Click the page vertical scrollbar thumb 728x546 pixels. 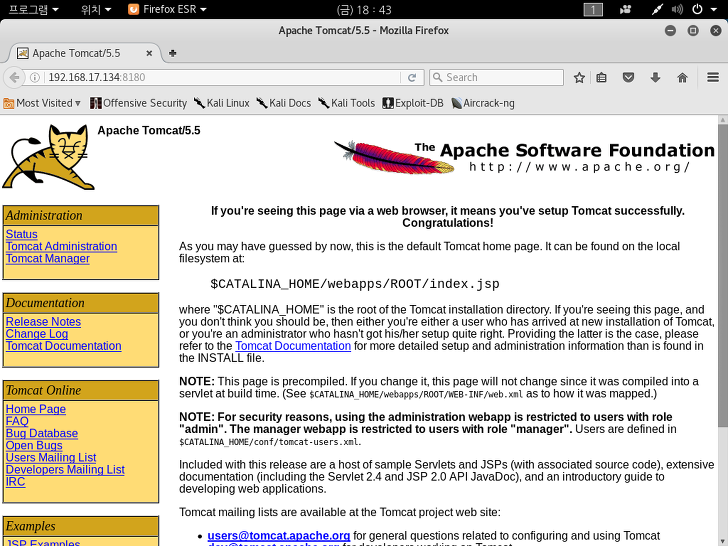(x=722, y=275)
